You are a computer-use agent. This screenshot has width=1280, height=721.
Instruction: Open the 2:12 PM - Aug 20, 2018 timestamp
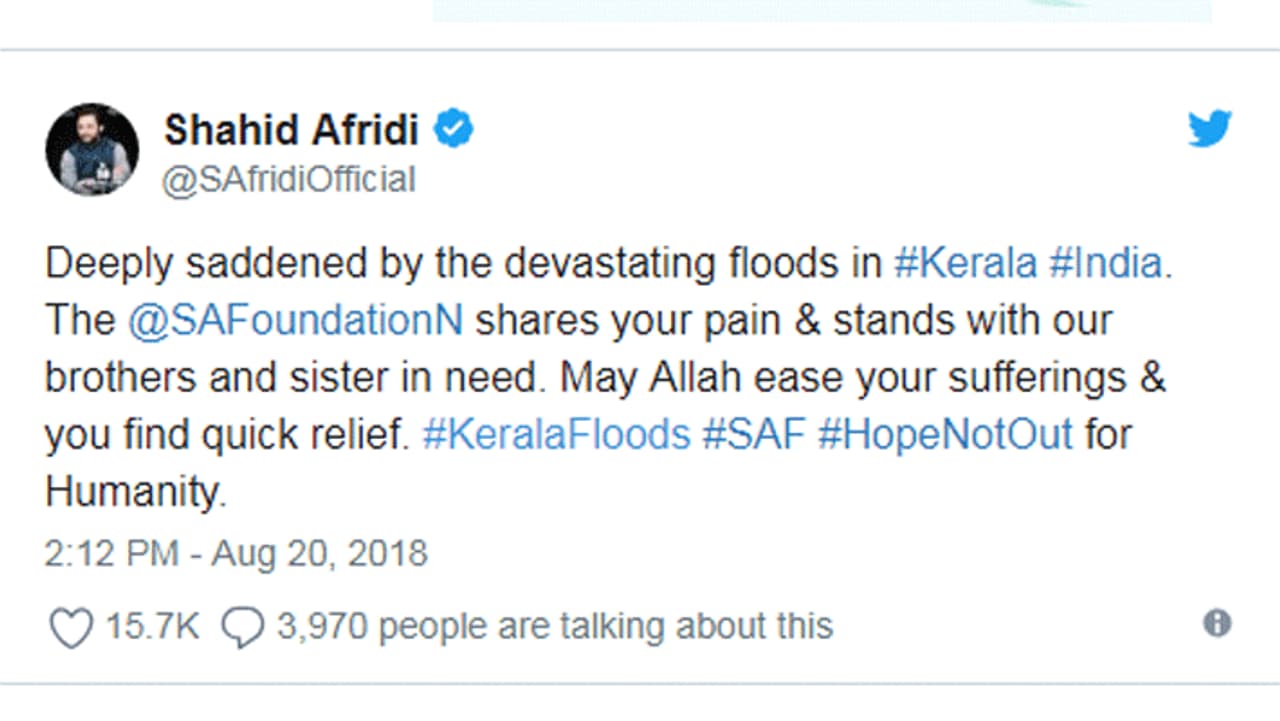[x=236, y=553]
